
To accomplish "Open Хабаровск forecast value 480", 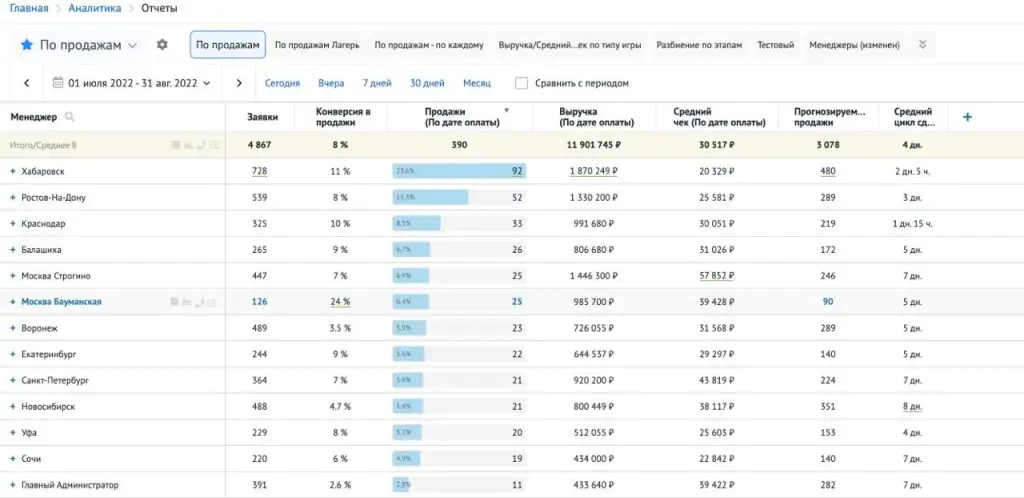I will (828, 171).
